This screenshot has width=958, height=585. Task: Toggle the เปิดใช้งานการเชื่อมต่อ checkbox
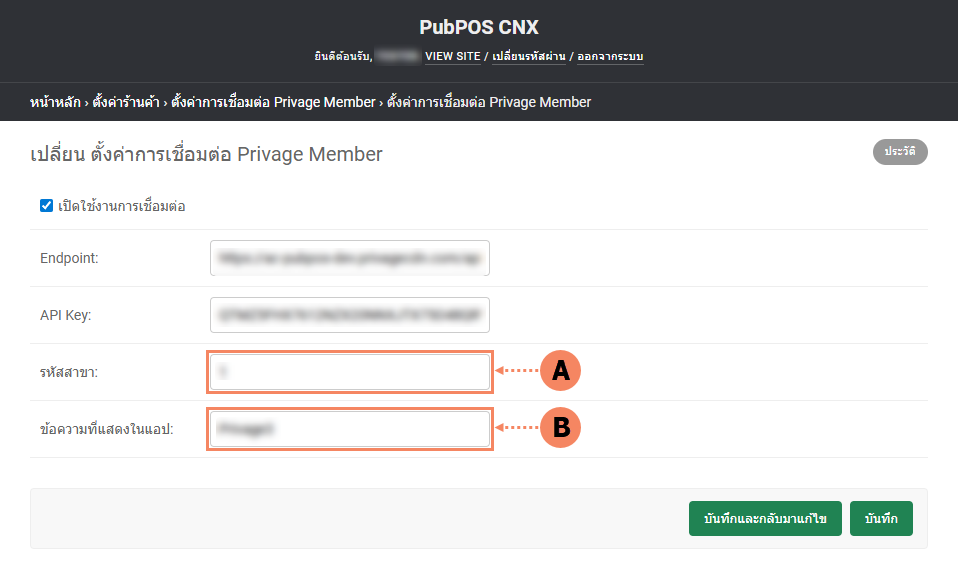tap(46, 206)
